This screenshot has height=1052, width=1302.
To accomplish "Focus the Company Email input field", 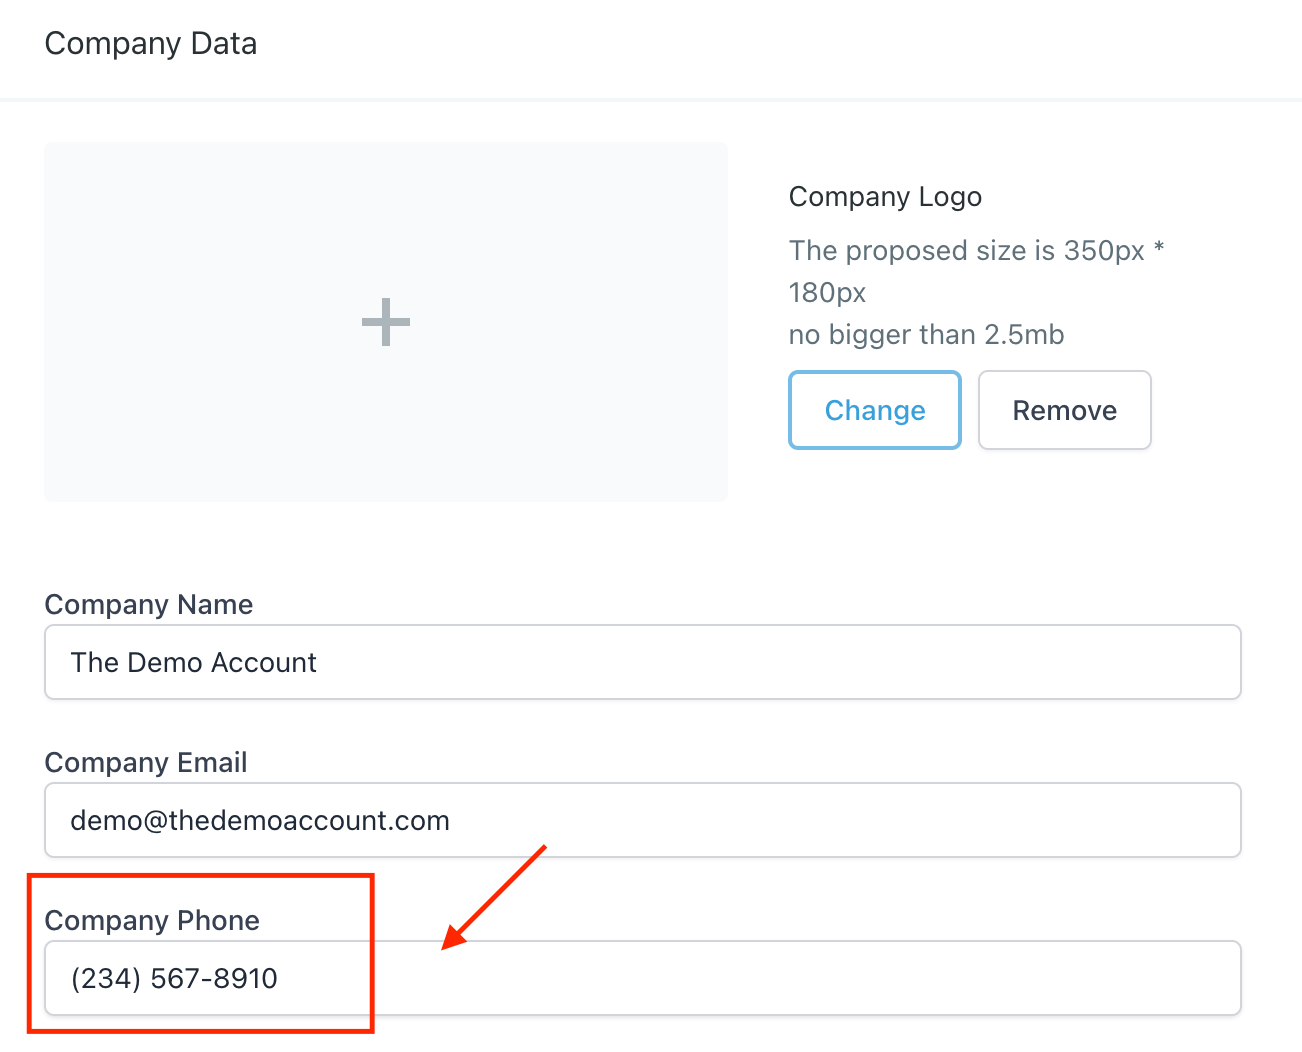I will [x=800, y=820].
